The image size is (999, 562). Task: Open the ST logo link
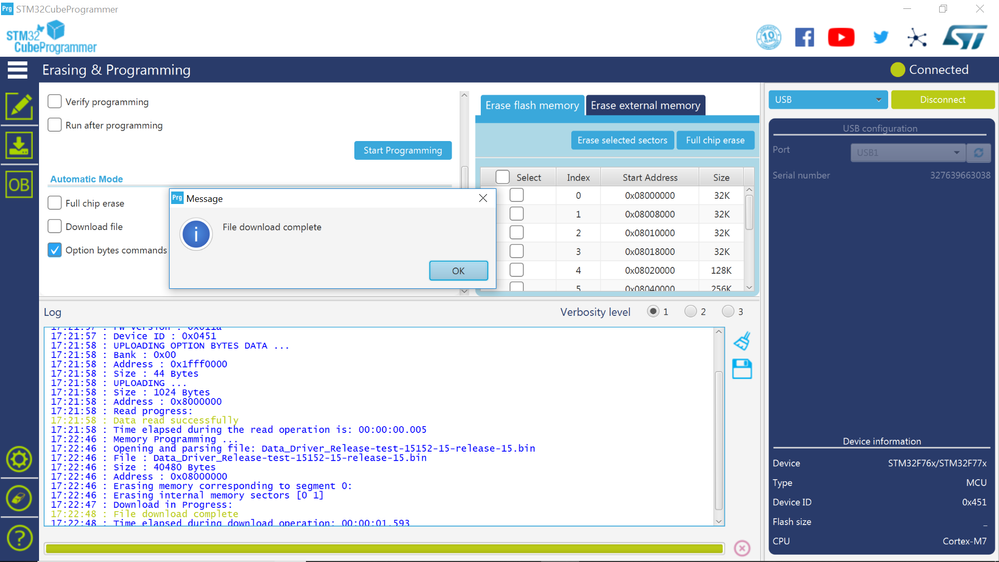point(965,38)
